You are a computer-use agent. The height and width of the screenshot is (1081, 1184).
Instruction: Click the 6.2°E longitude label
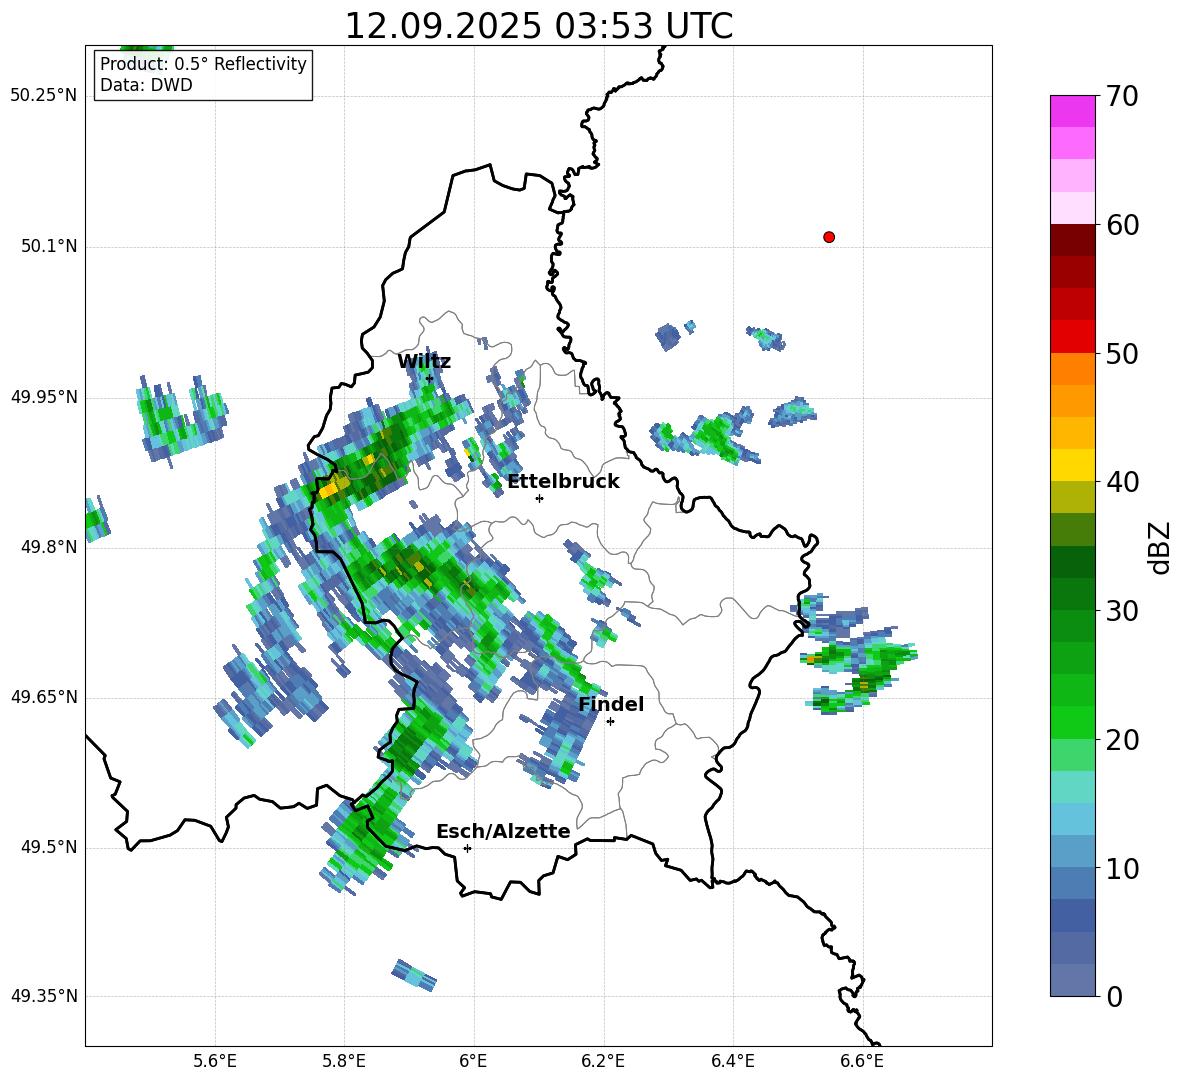603,1062
